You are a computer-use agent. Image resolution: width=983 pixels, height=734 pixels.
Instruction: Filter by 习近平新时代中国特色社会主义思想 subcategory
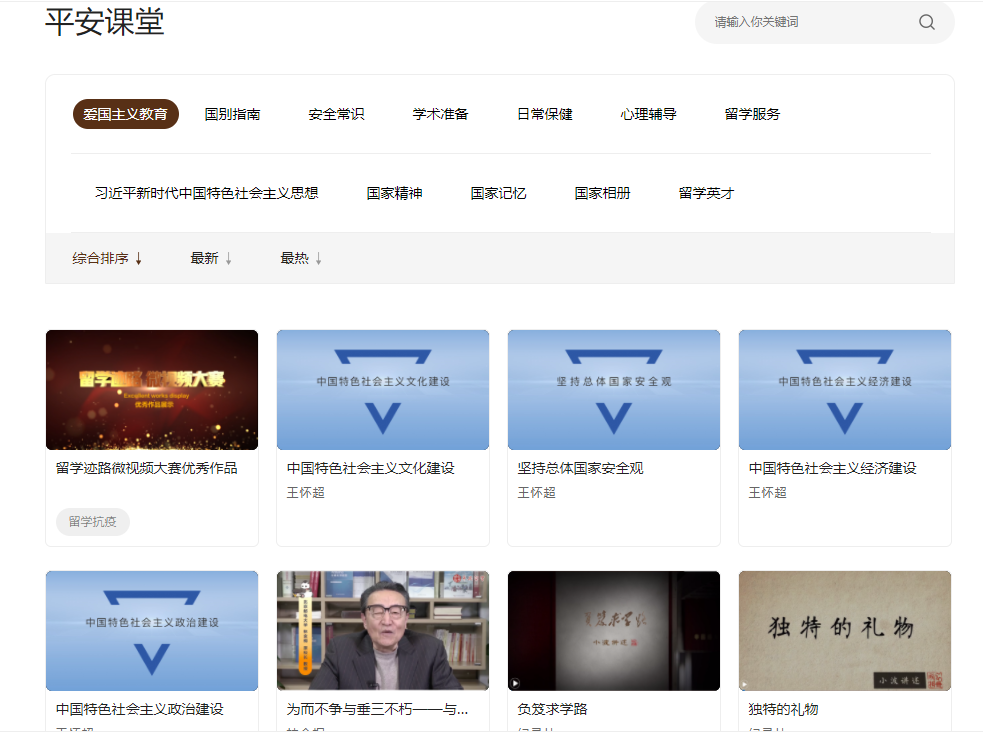pos(206,193)
